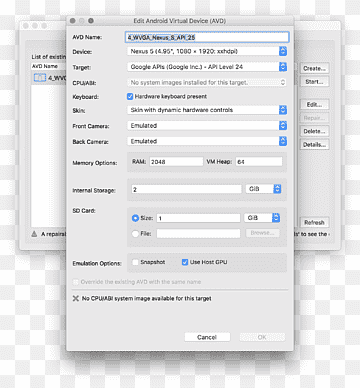The height and width of the screenshot is (388, 360).
Task: Click the Browse... button
Action: (x=262, y=233)
